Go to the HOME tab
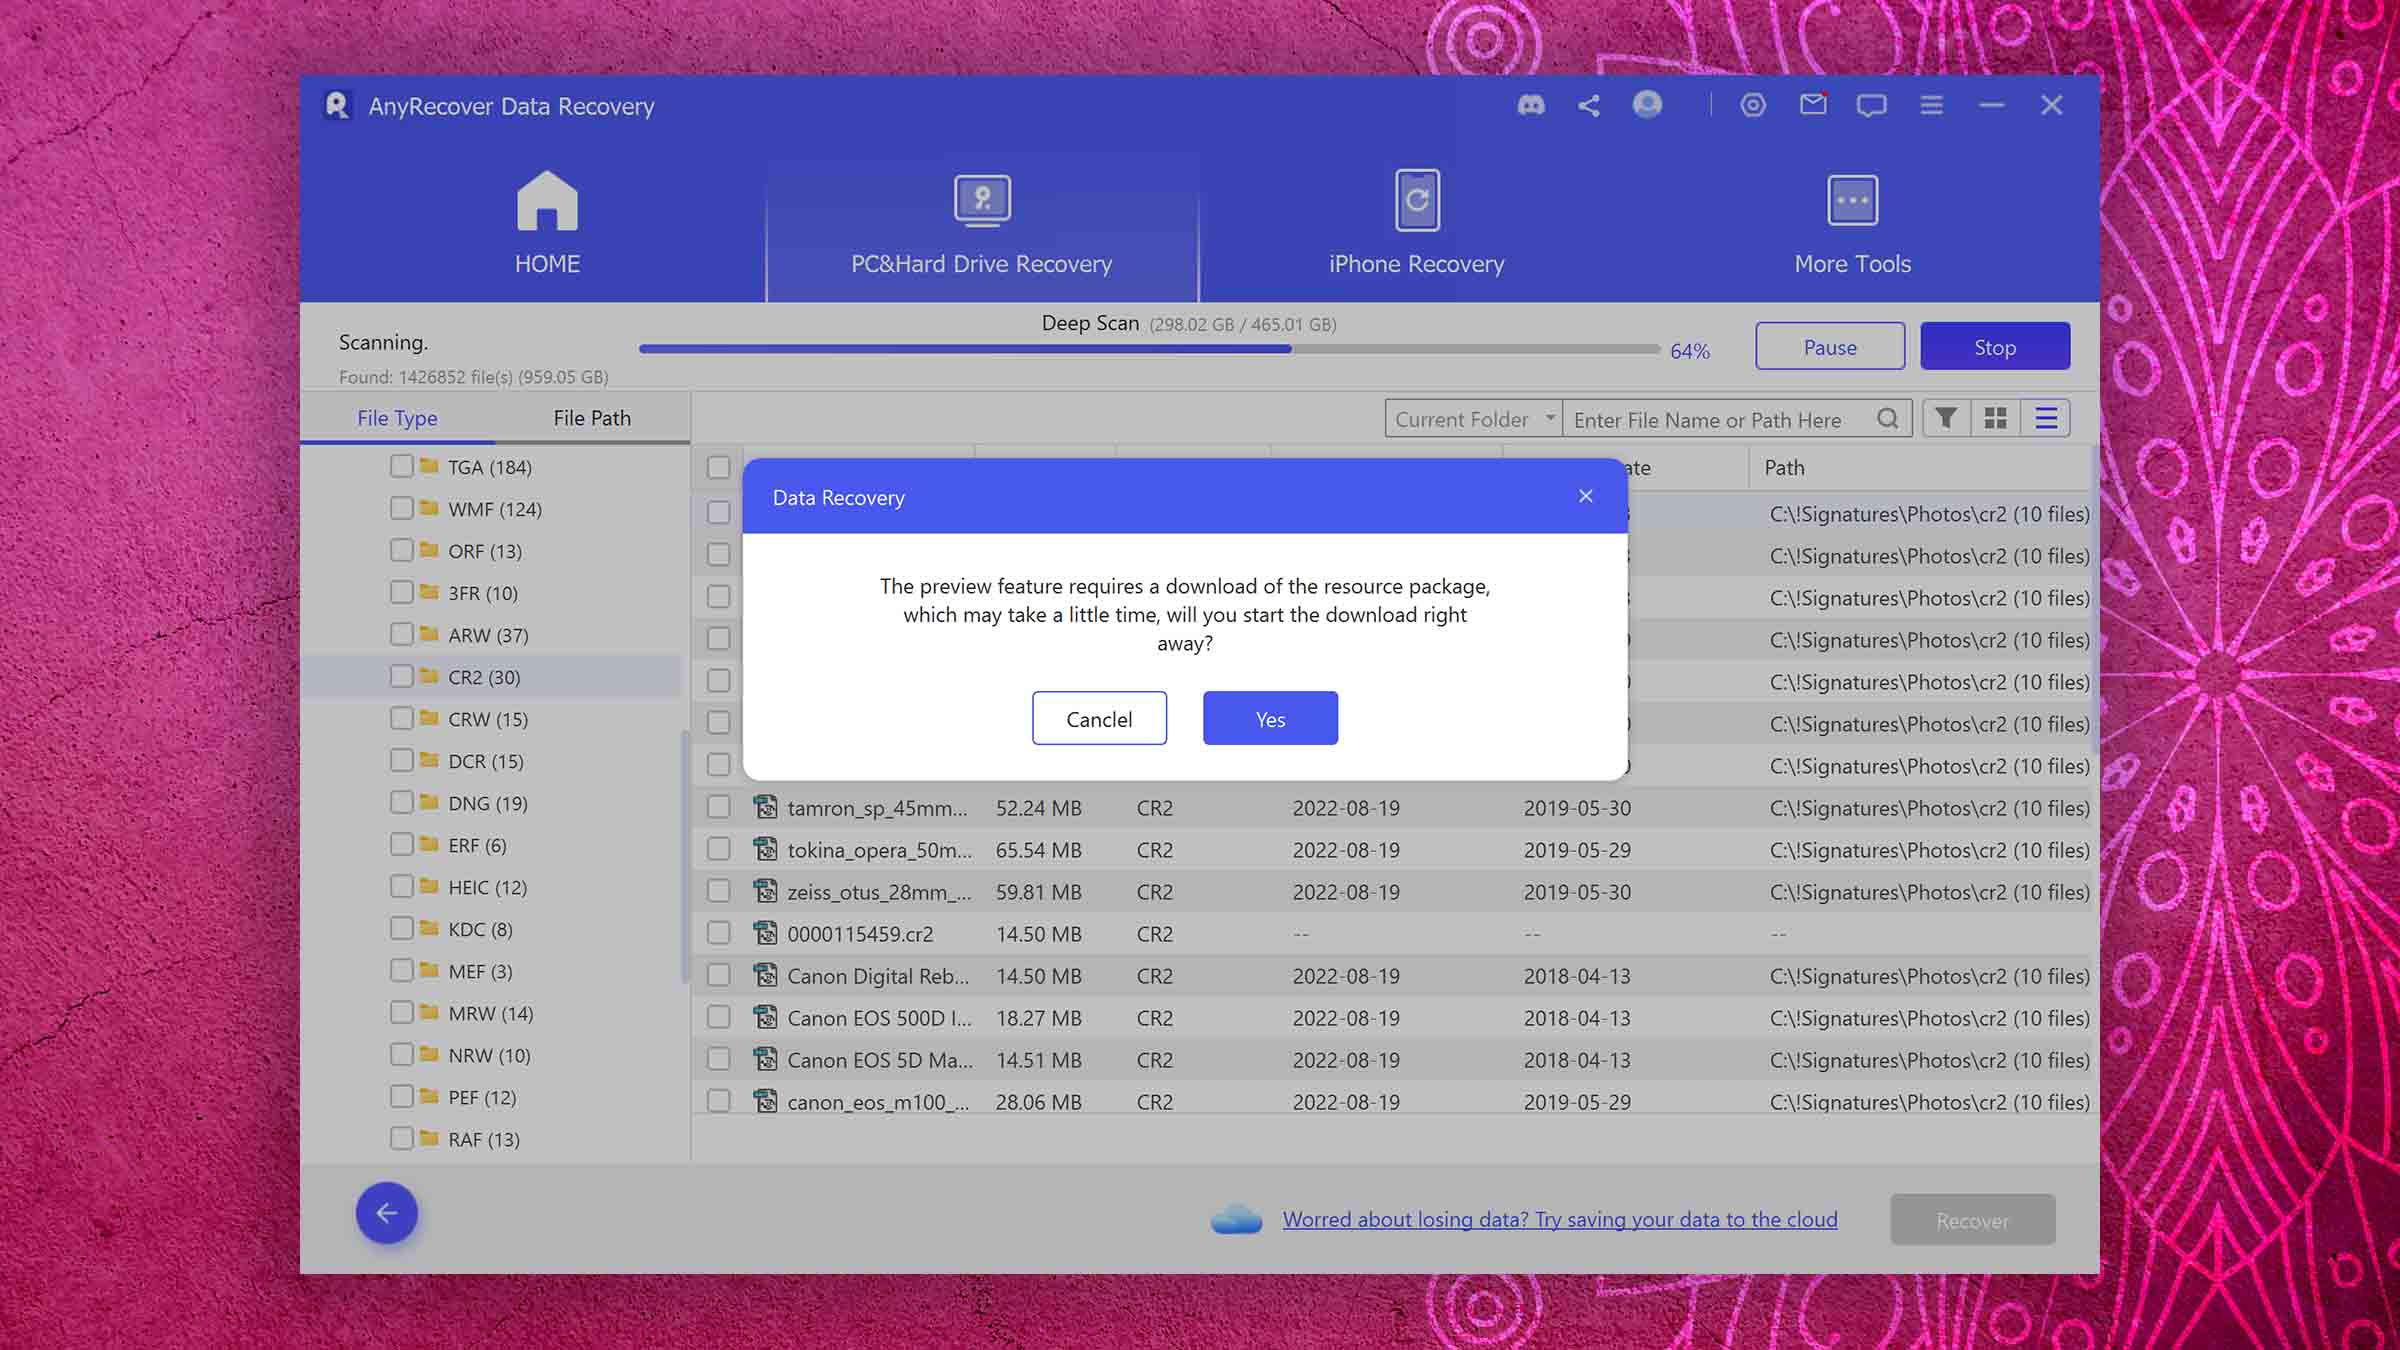 pyautogui.click(x=547, y=224)
